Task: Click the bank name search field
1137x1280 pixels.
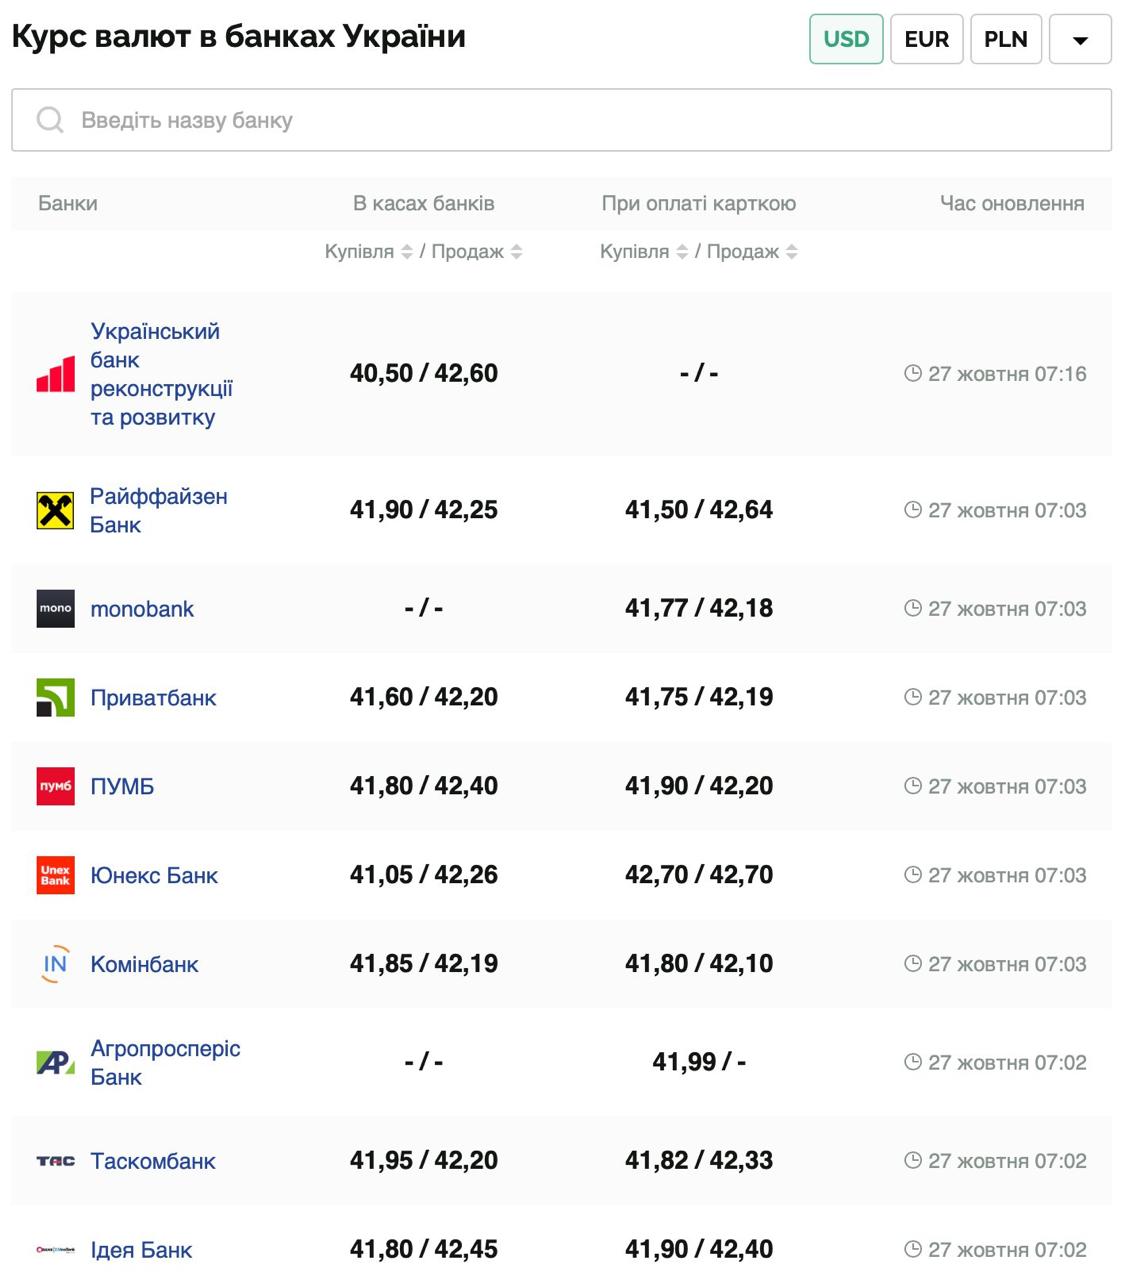Action: [561, 120]
